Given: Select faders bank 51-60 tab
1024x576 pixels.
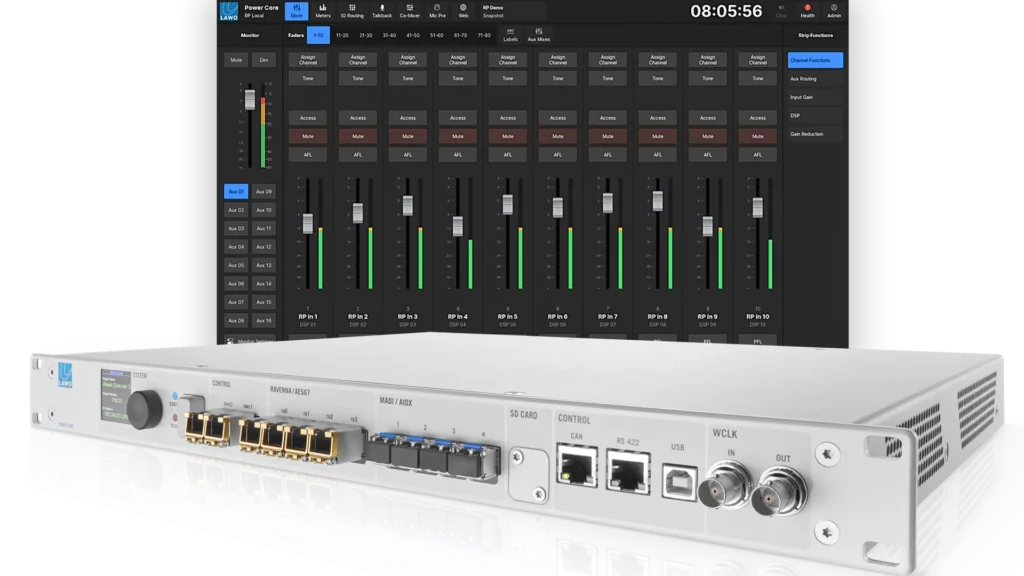Looking at the screenshot, I should click(x=436, y=35).
